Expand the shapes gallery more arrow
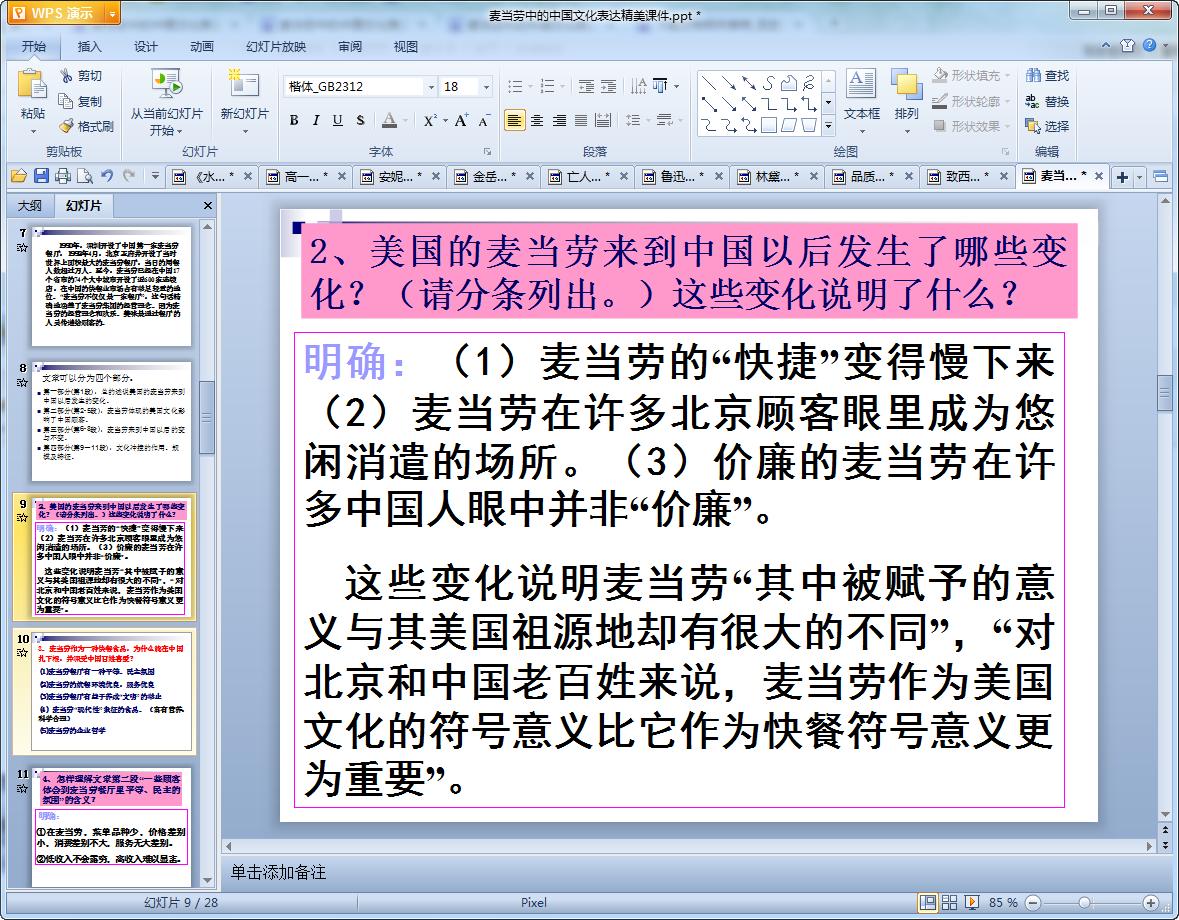 click(x=829, y=126)
